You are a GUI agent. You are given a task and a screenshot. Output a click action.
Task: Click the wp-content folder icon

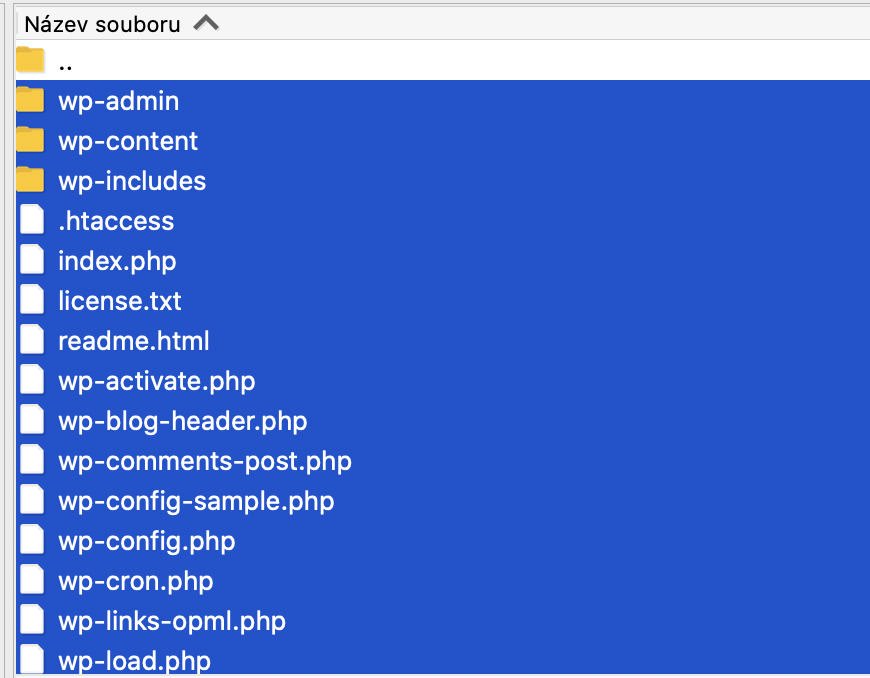pyautogui.click(x=30, y=140)
